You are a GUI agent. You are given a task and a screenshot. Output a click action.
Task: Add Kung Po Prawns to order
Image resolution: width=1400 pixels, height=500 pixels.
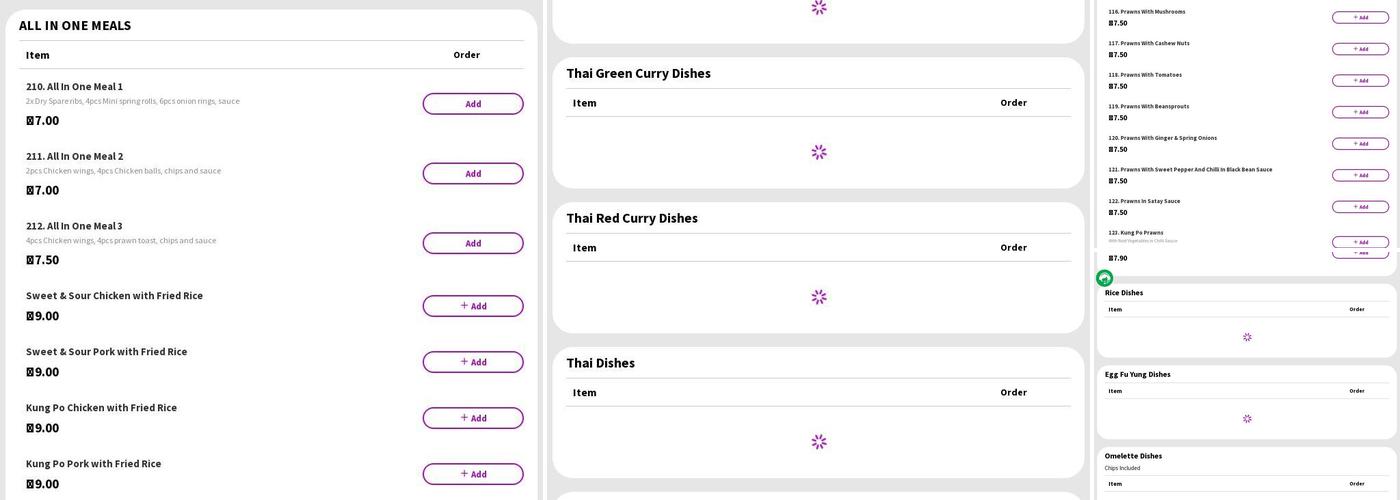click(x=1359, y=242)
